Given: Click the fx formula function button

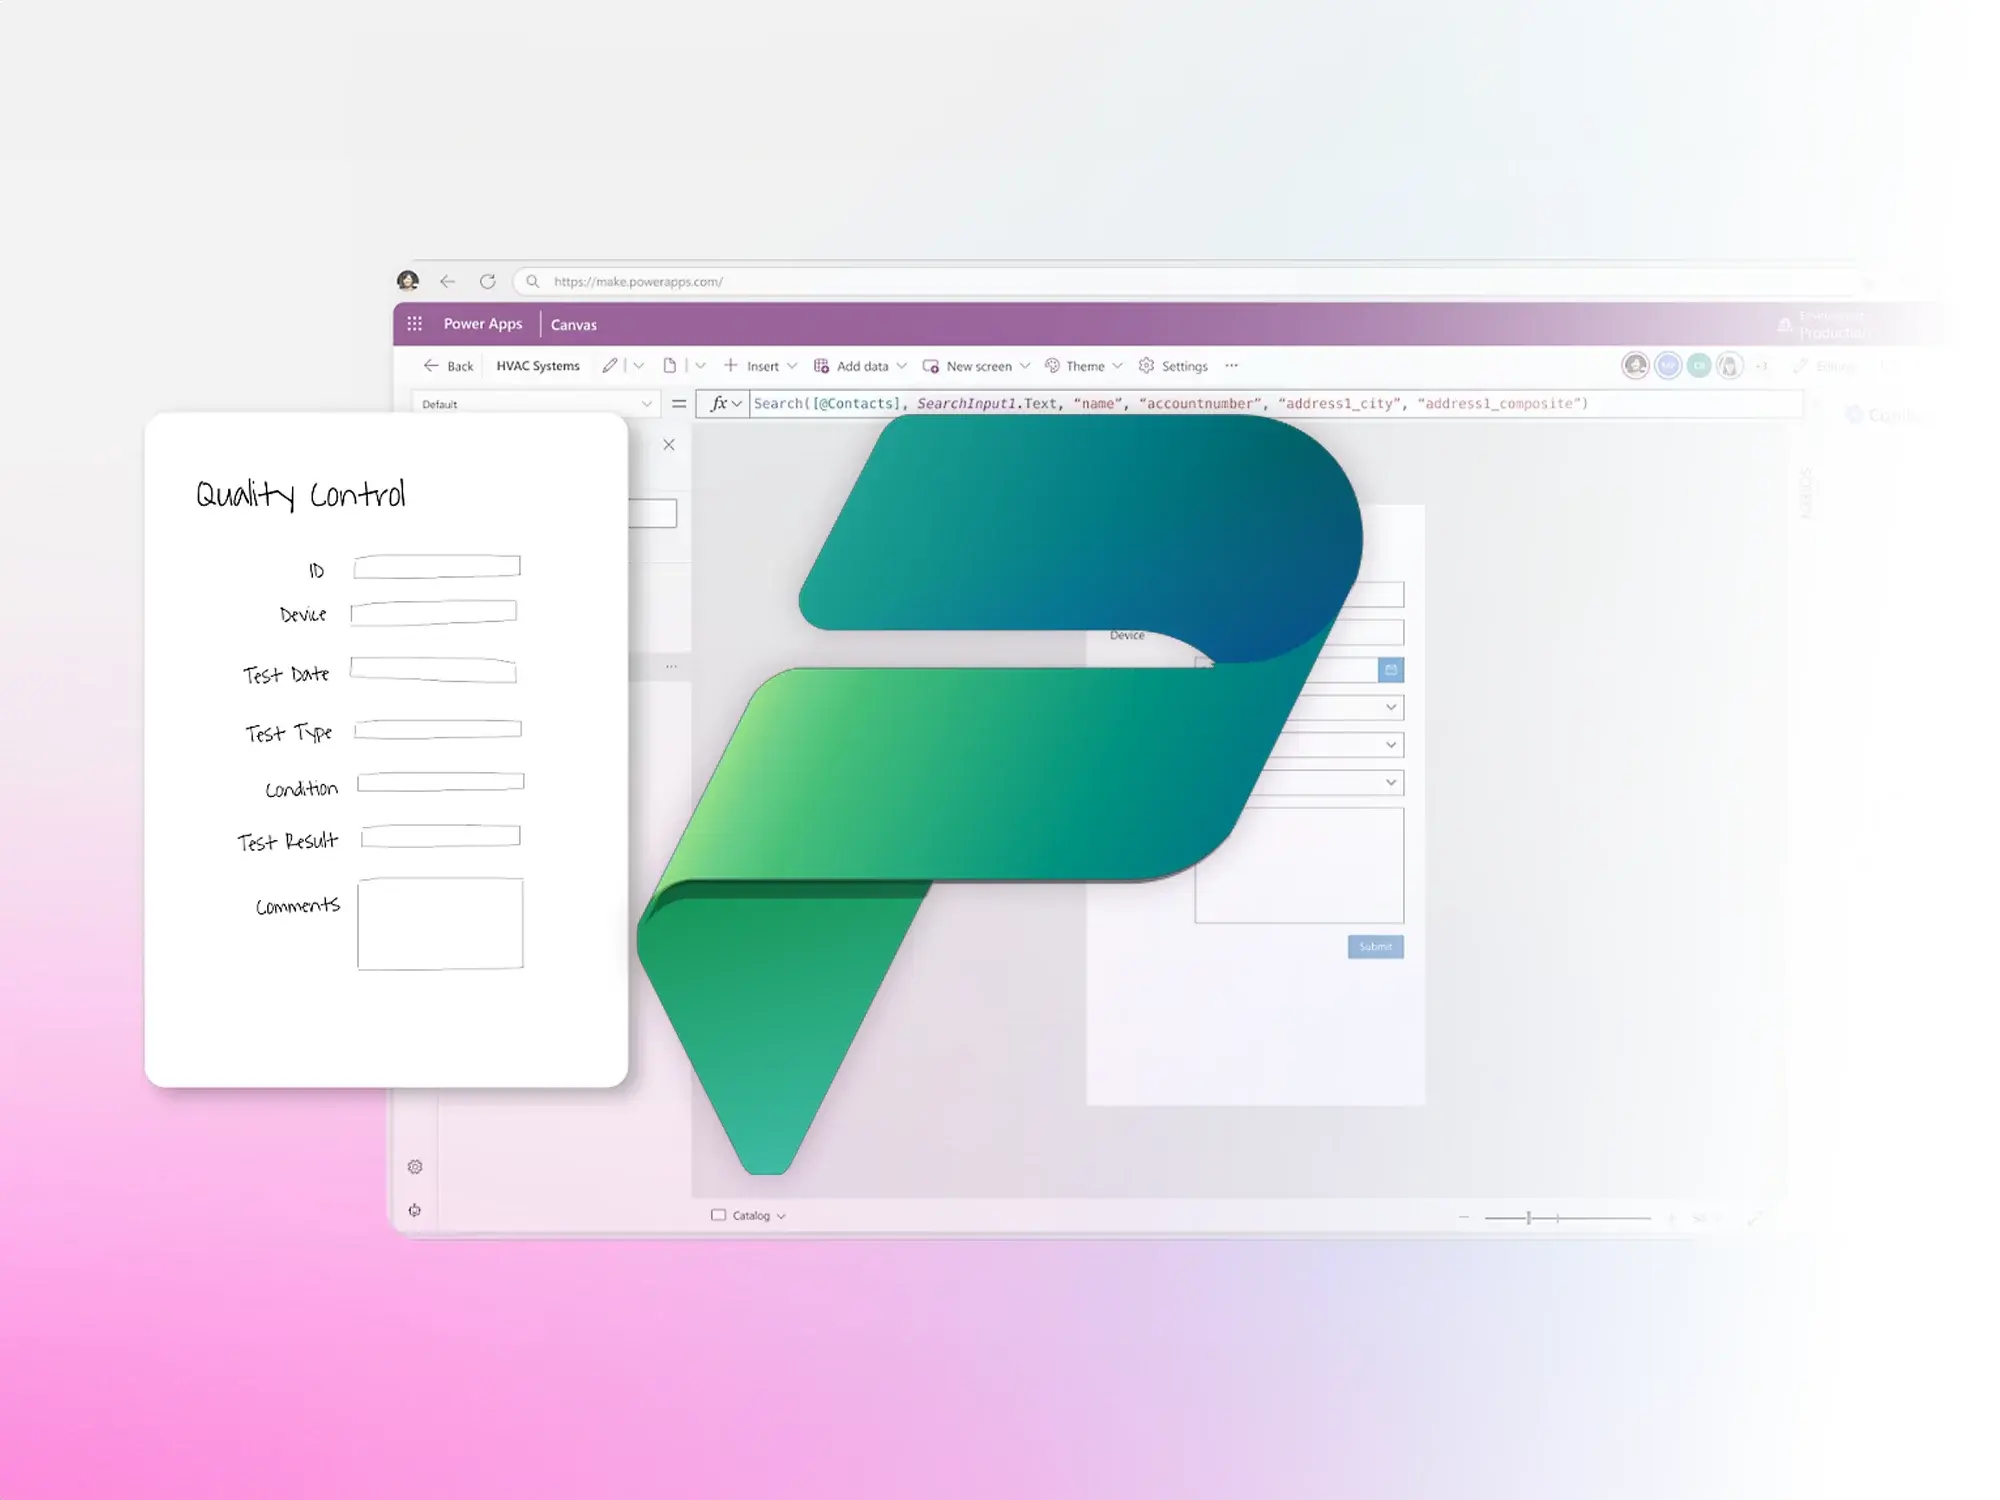Looking at the screenshot, I should tap(725, 403).
